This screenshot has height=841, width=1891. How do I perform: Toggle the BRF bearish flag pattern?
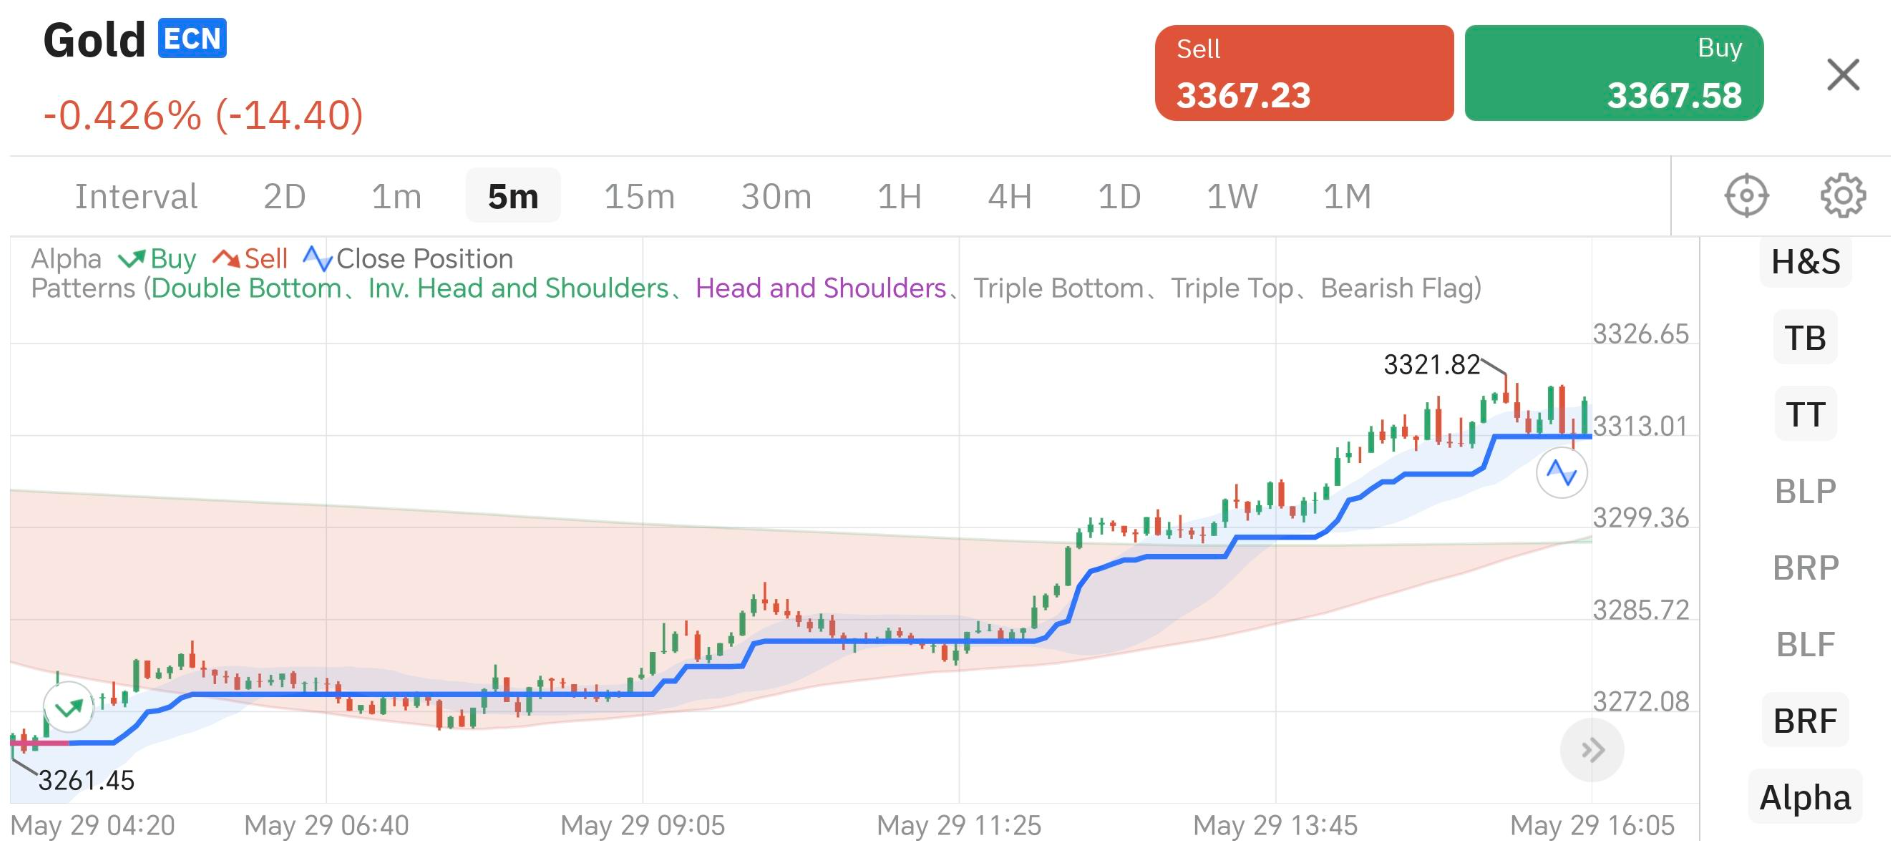click(1805, 721)
